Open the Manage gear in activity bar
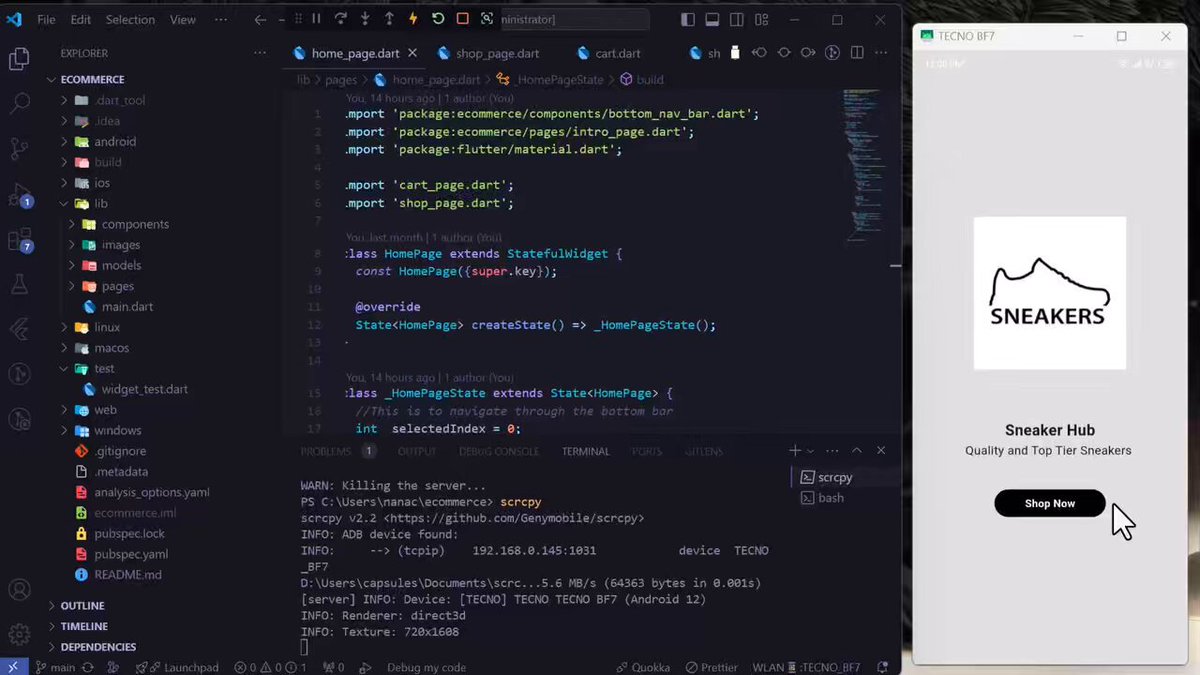This screenshot has width=1200, height=675. pyautogui.click(x=19, y=634)
